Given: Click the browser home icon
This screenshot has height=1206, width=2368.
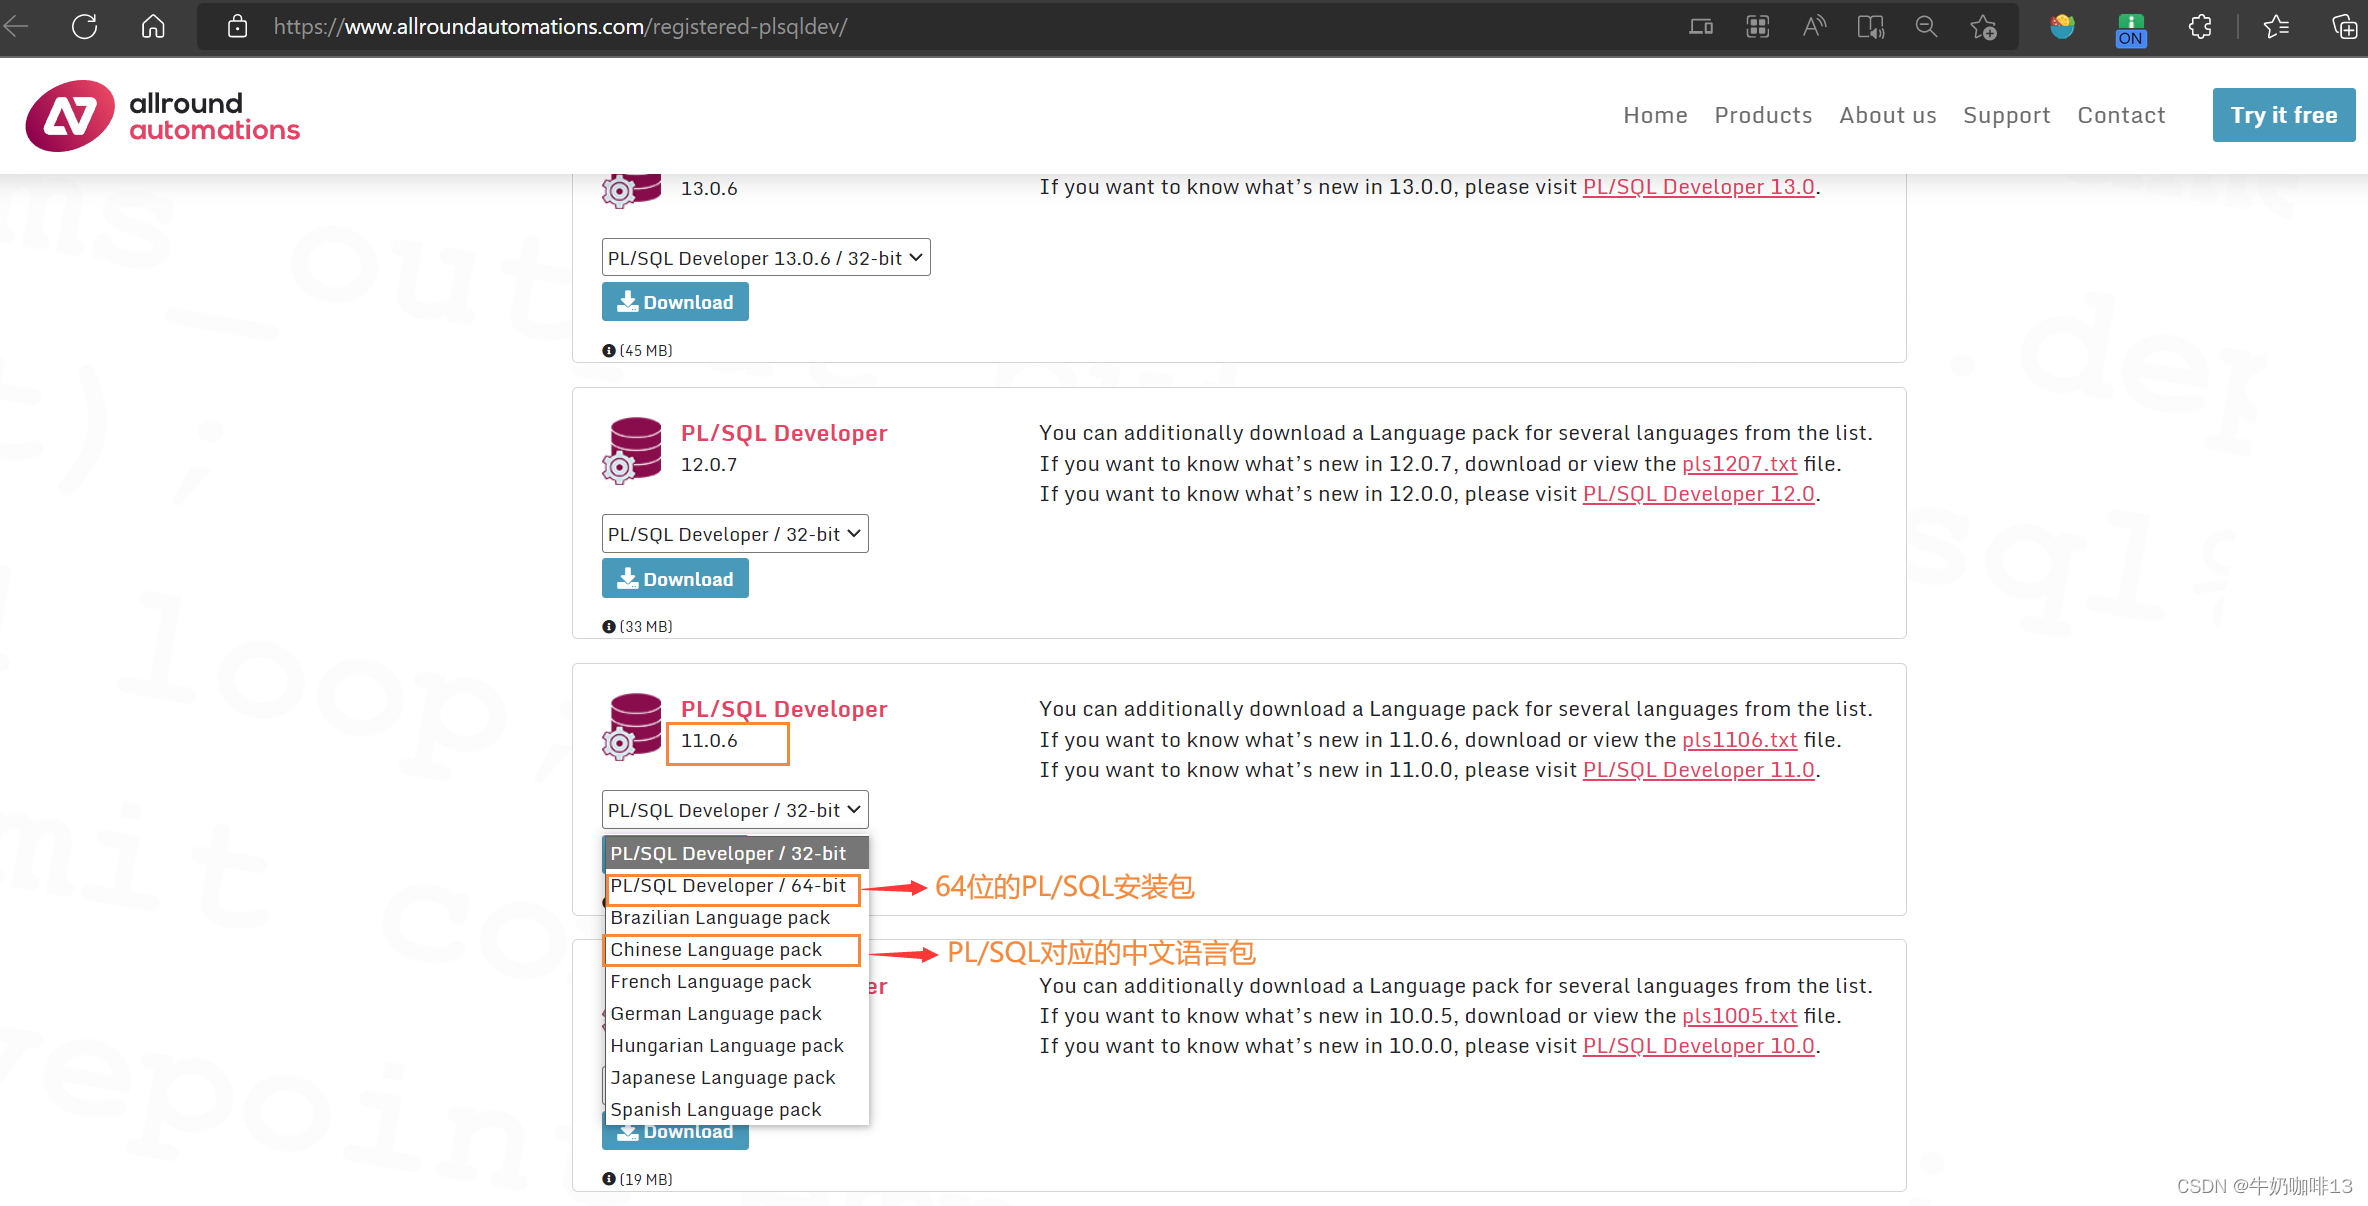Looking at the screenshot, I should coord(153,27).
